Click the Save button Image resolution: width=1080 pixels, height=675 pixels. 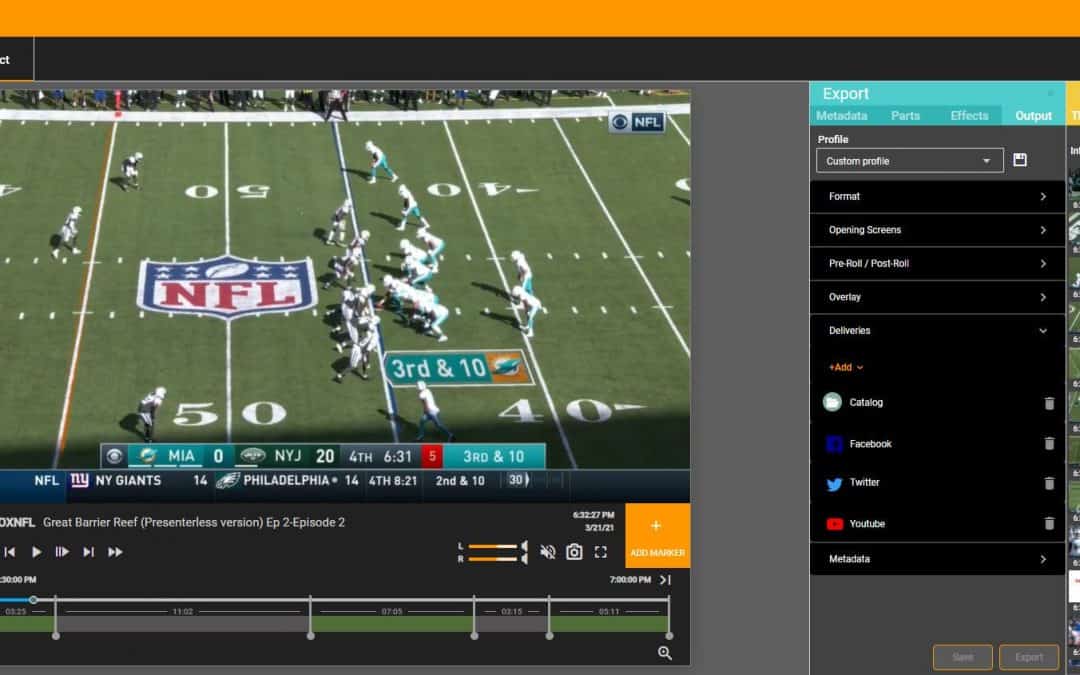tap(962, 657)
